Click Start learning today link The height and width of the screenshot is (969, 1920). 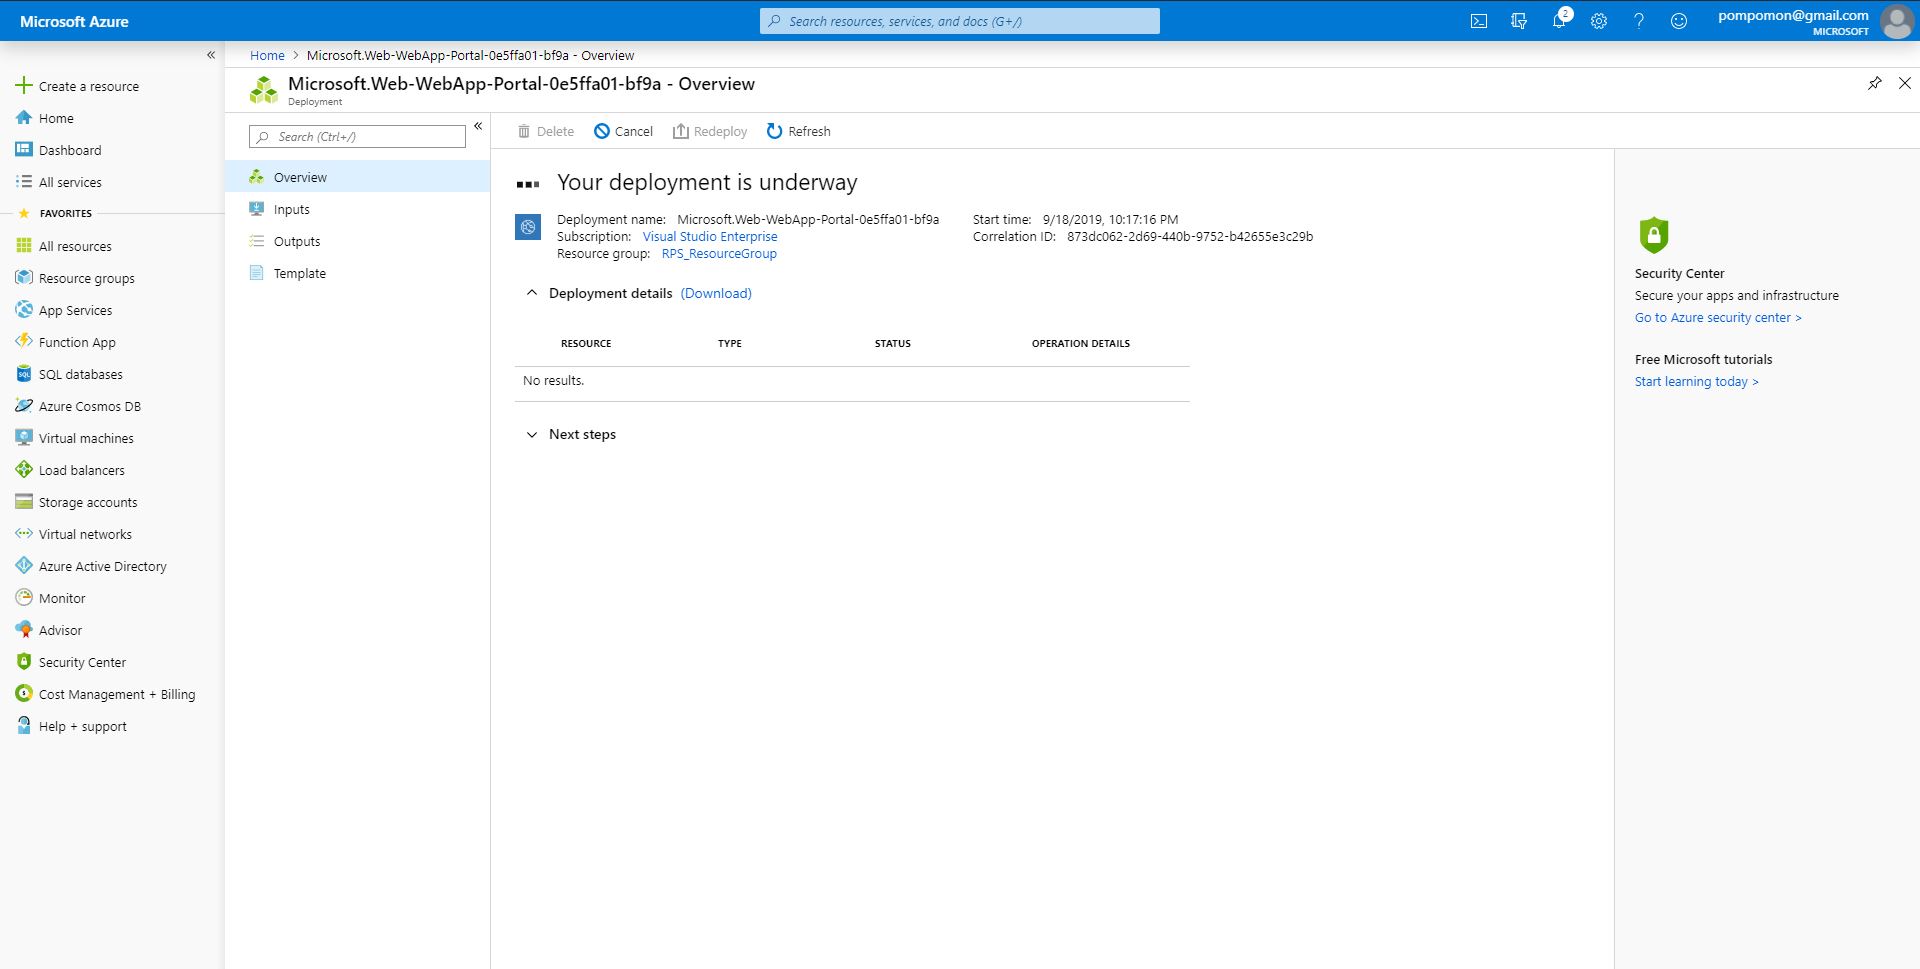[1696, 381]
